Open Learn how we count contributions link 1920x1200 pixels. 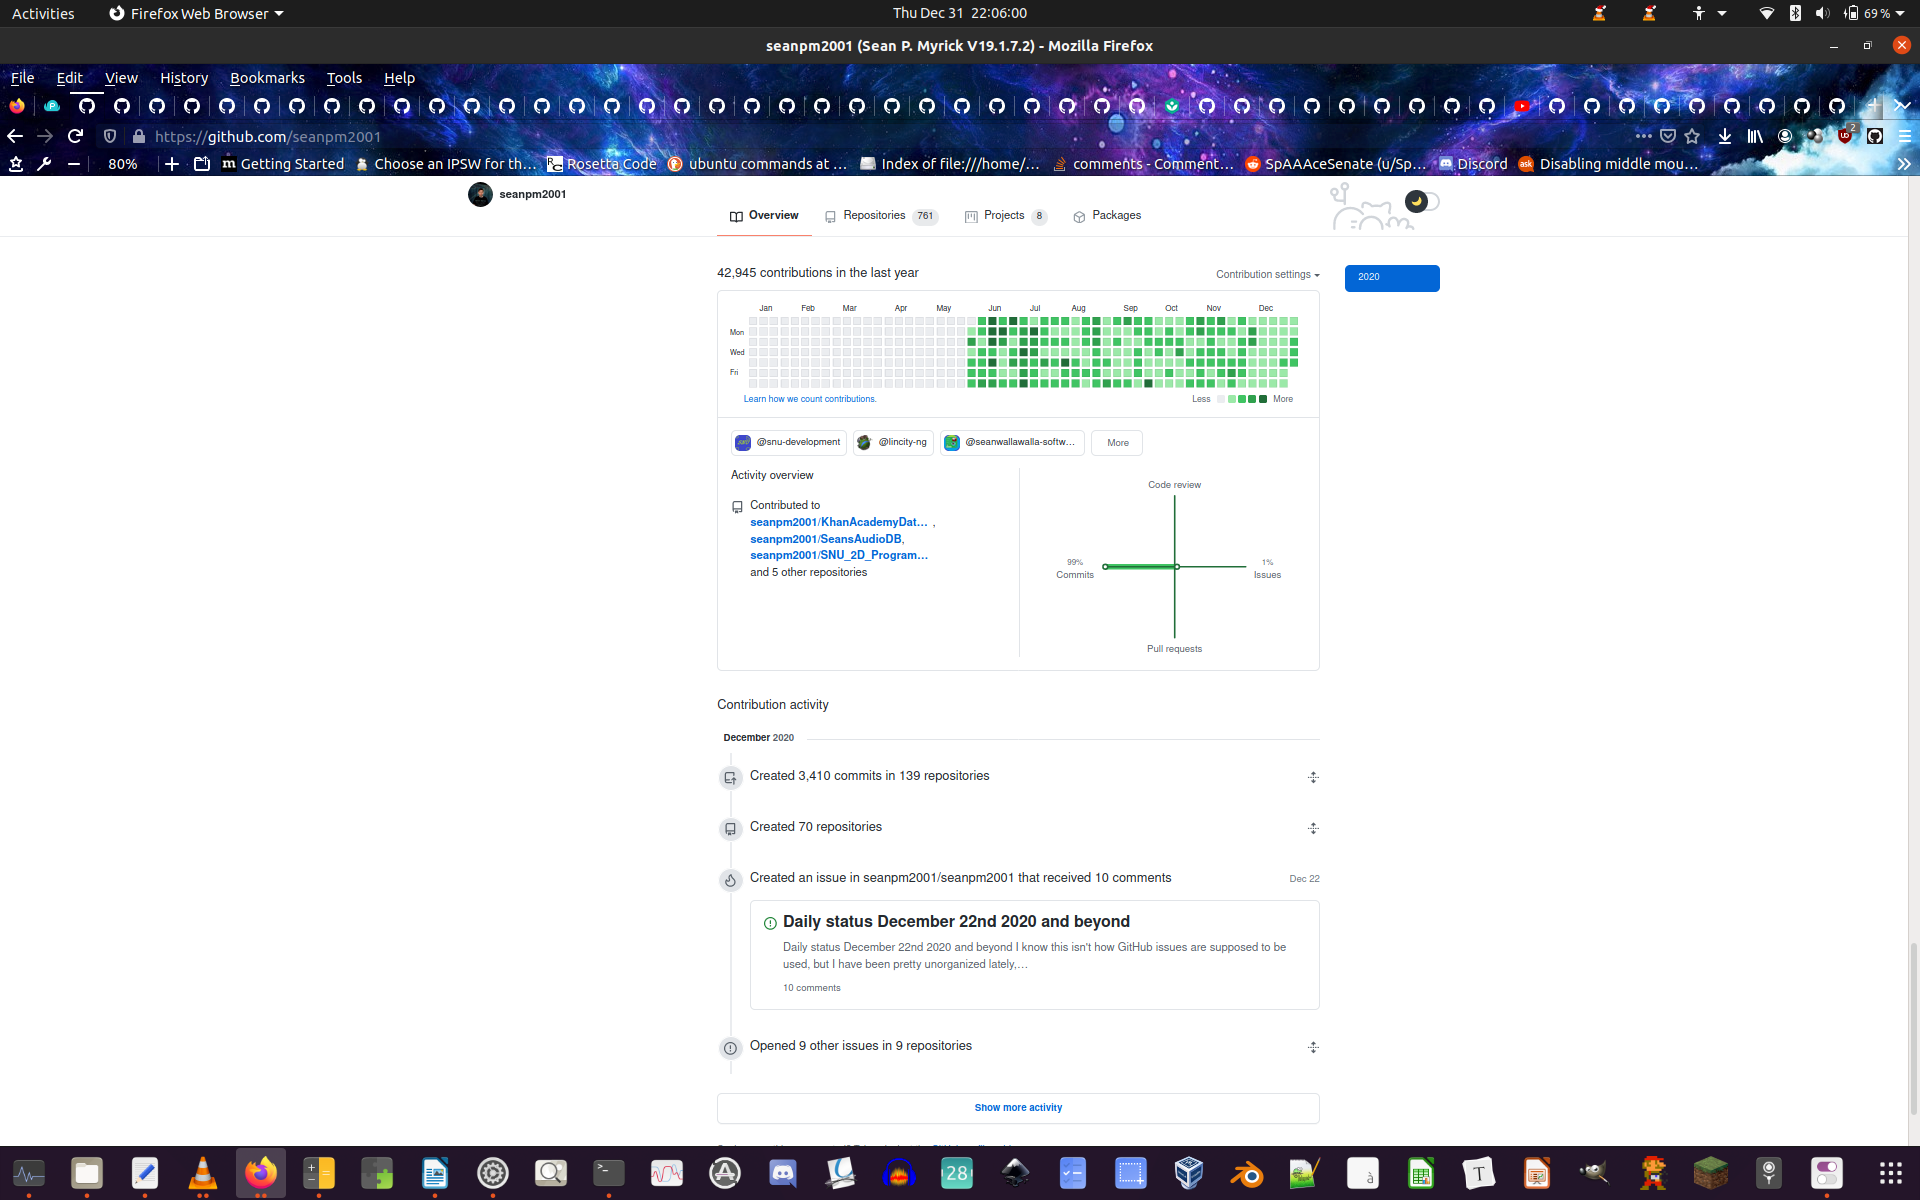click(810, 399)
